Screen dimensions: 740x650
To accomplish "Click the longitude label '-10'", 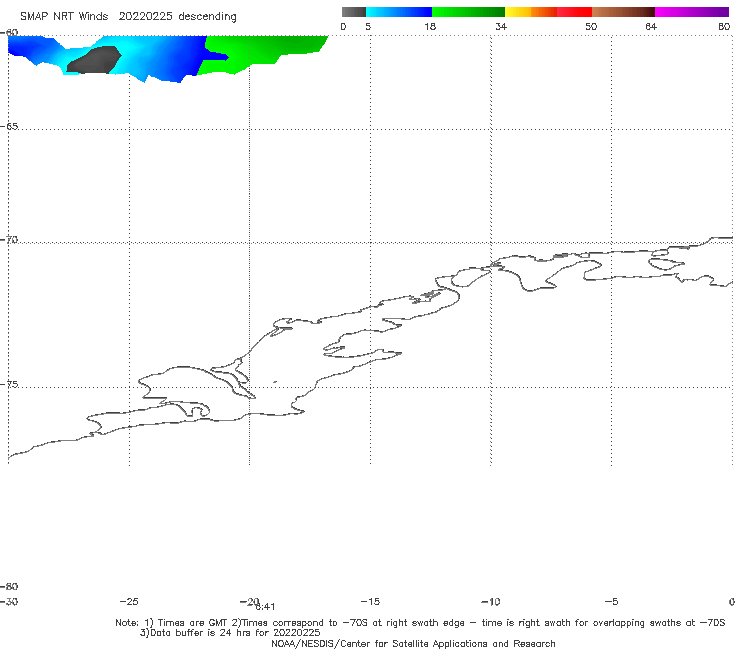I will (x=490, y=601).
